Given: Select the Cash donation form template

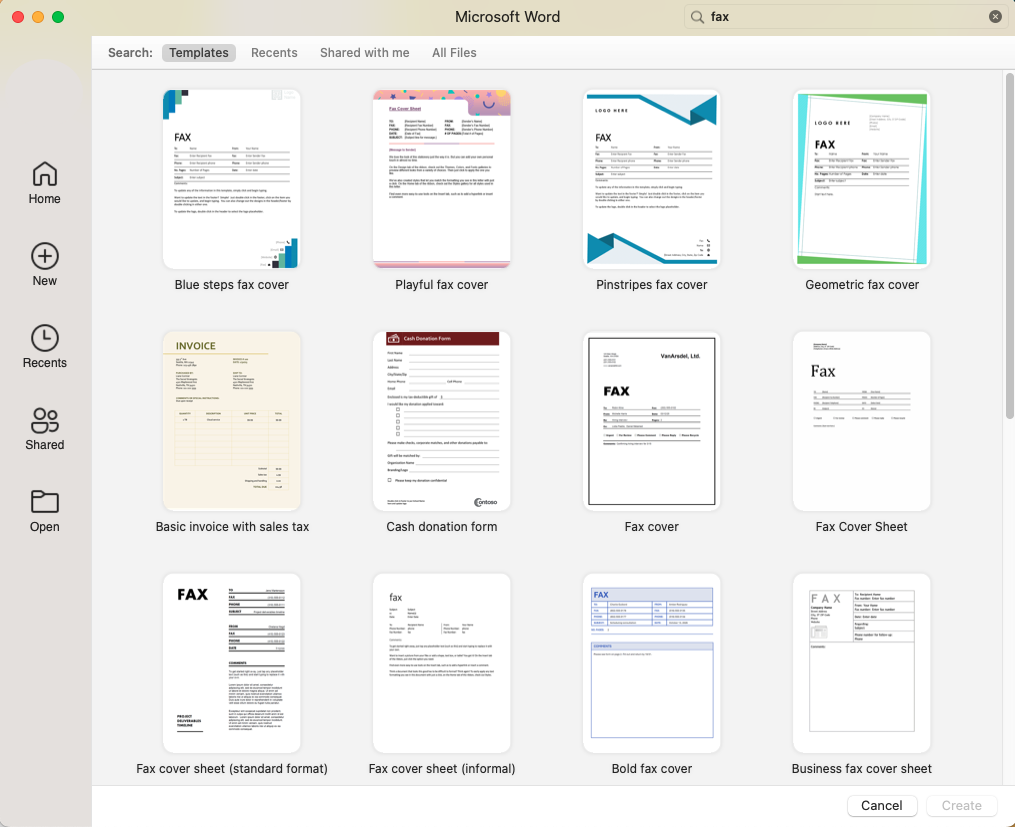Looking at the screenshot, I should (x=441, y=420).
